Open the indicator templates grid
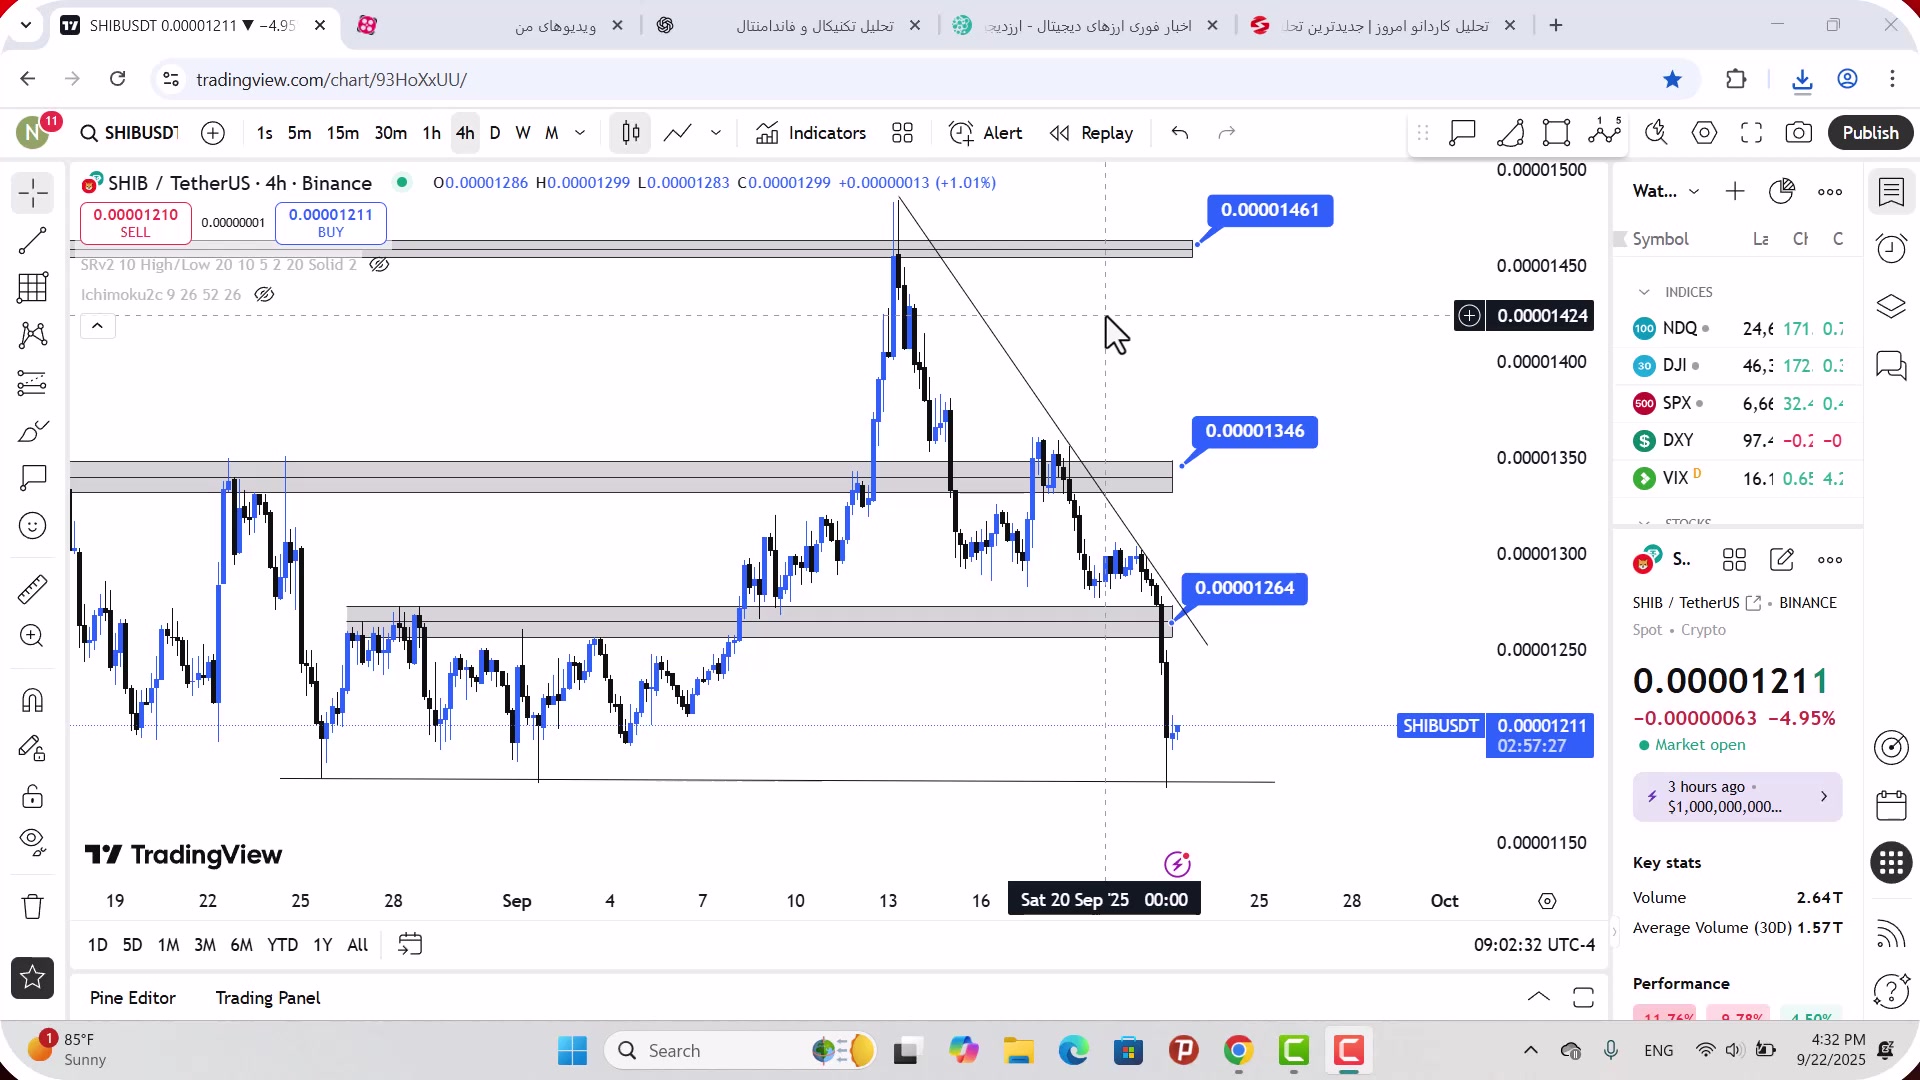Screen dimensions: 1920x1080 pyautogui.click(x=903, y=133)
